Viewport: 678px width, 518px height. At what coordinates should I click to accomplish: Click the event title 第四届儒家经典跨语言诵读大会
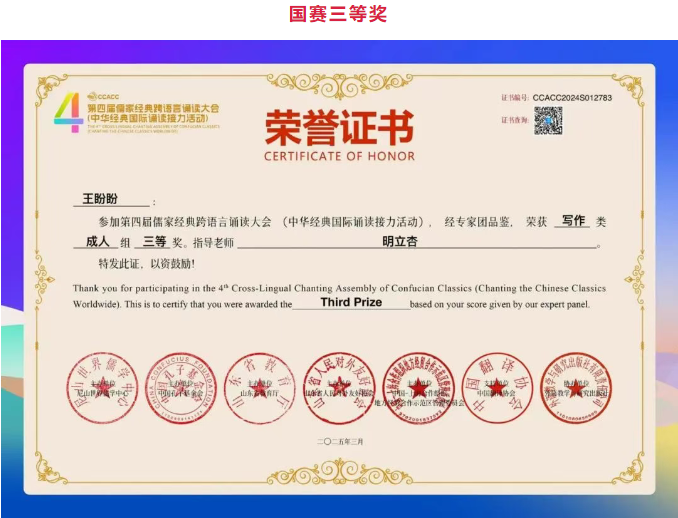click(x=154, y=108)
